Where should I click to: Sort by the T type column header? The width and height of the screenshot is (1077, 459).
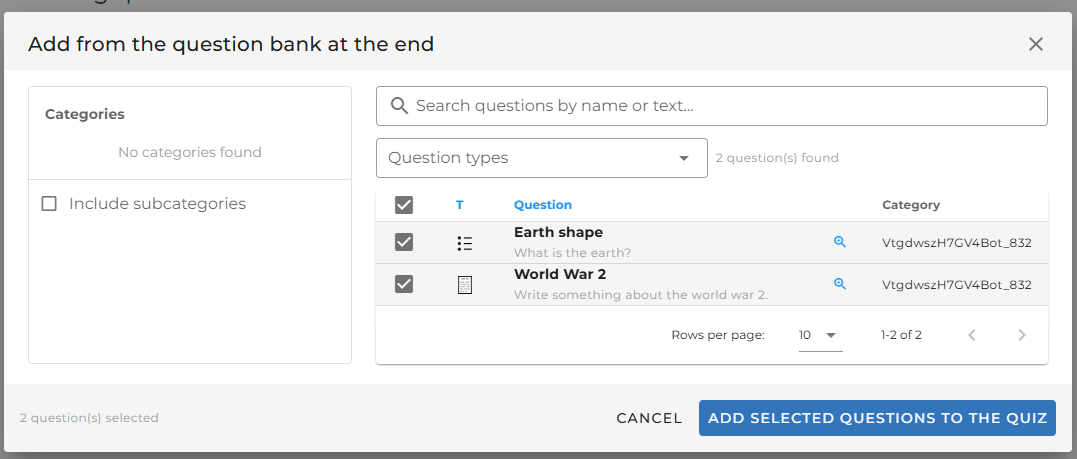(x=460, y=205)
